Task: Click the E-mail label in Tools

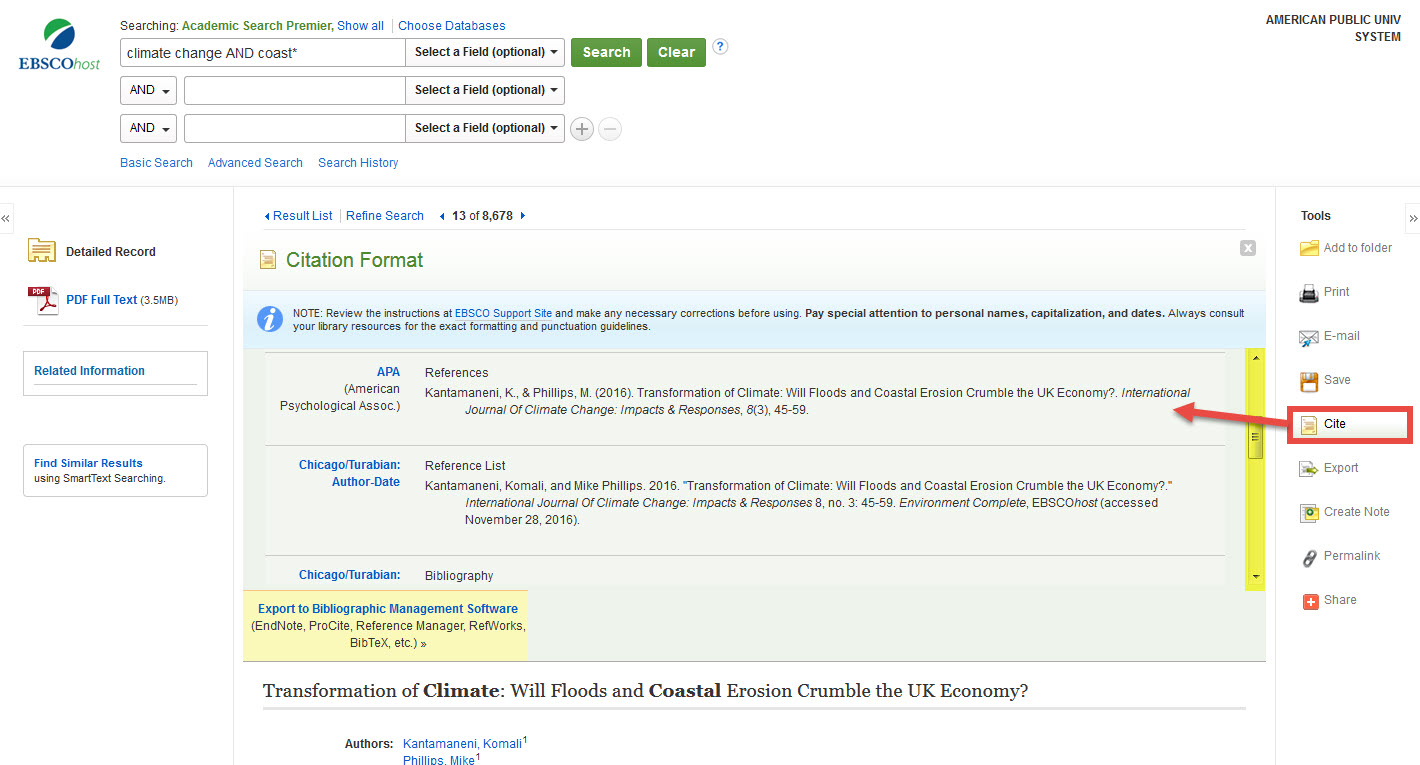Action: [x=1342, y=336]
